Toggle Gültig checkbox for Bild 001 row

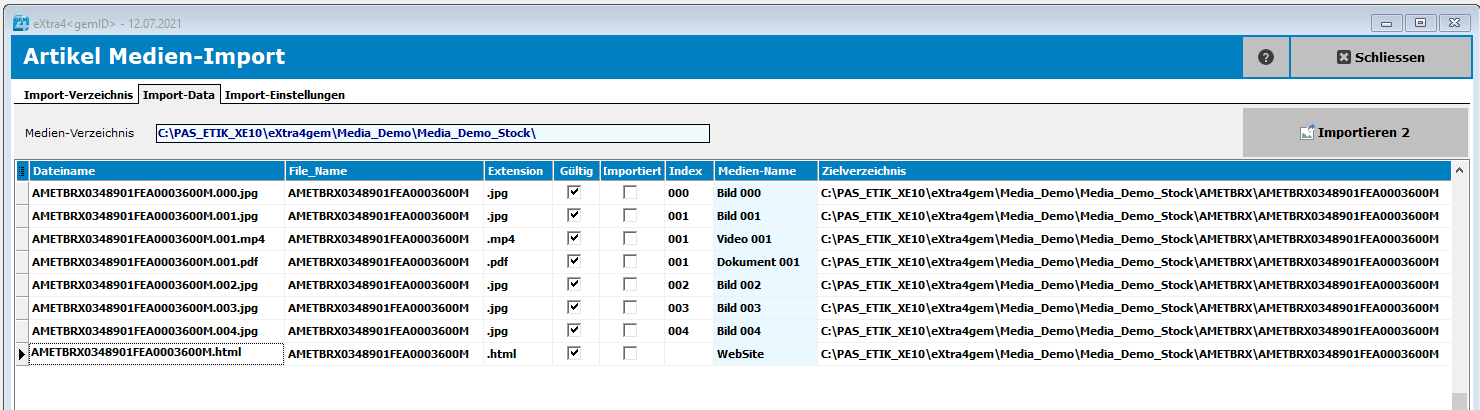pos(574,215)
